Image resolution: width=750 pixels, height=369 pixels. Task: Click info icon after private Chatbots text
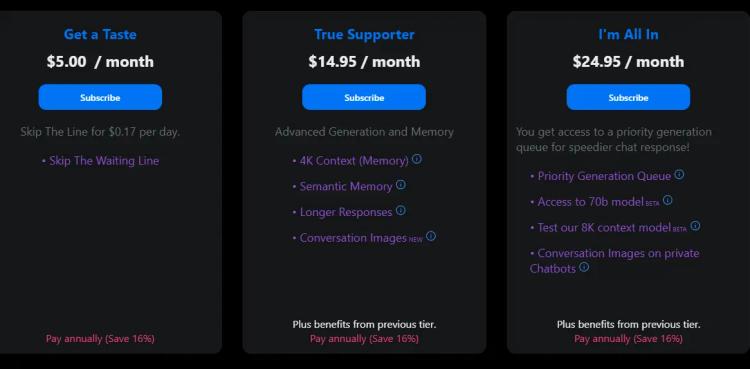coord(584,267)
